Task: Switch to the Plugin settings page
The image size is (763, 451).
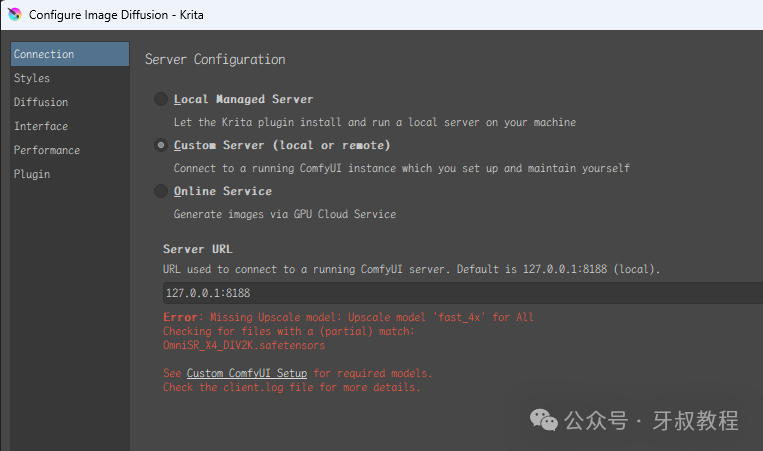Action: pos(70,174)
